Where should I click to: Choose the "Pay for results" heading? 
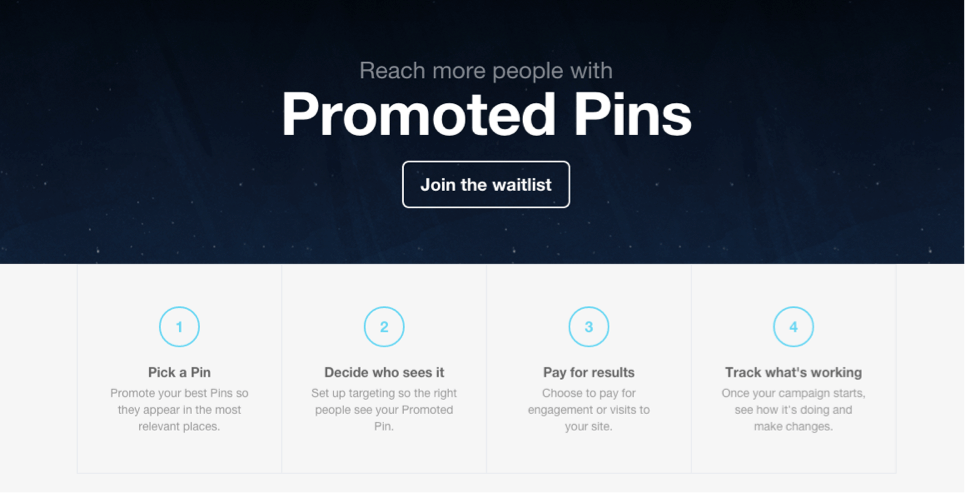(589, 373)
